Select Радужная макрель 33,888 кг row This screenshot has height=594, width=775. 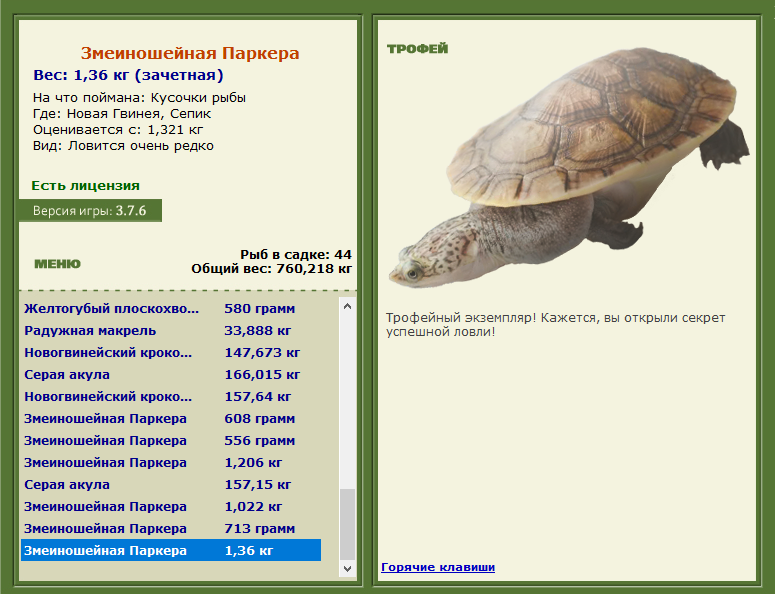pyautogui.click(x=171, y=331)
